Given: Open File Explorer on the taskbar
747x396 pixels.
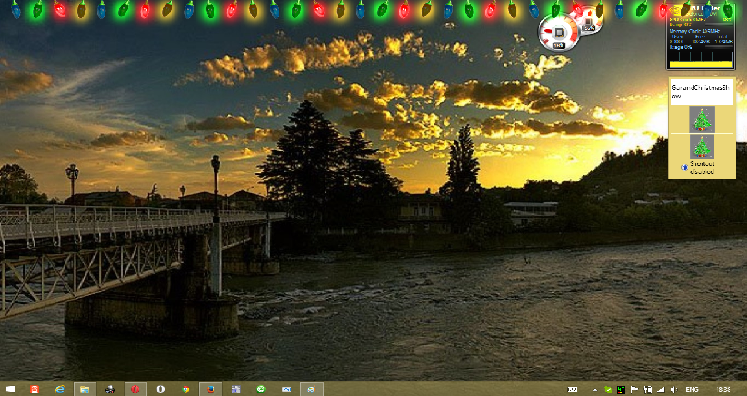Looking at the screenshot, I should [85, 389].
